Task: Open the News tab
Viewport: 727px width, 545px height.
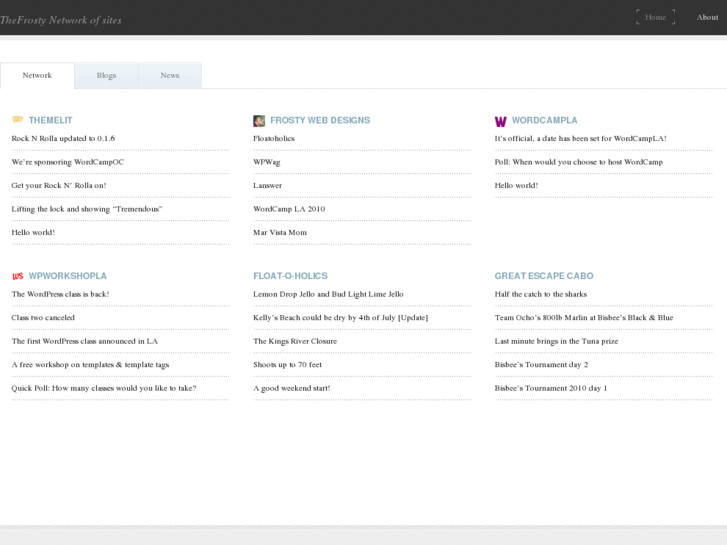Action: pos(170,75)
